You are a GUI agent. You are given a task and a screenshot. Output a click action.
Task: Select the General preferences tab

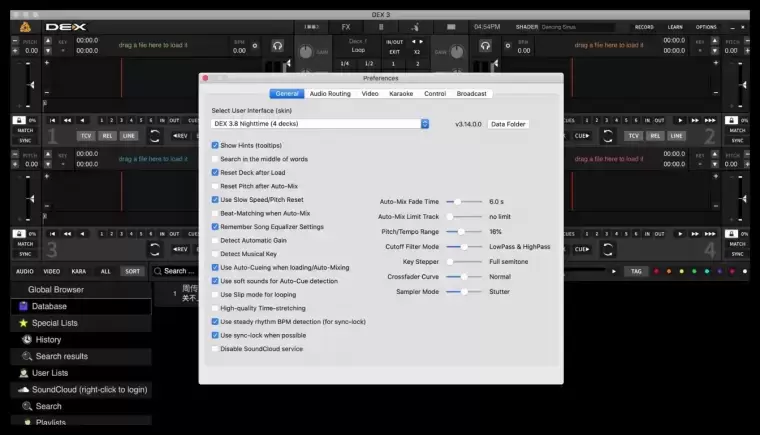coord(287,94)
